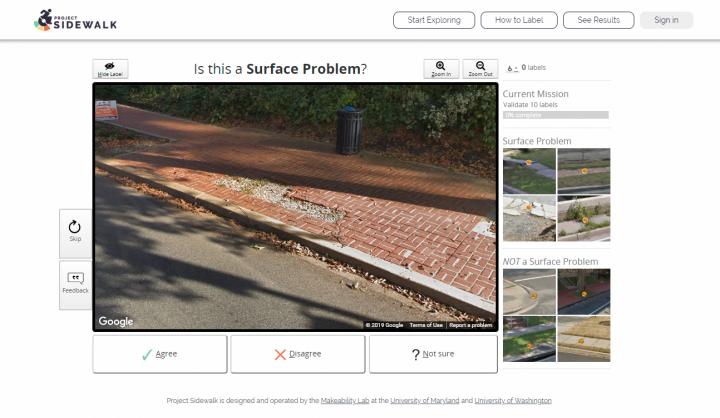Click the mission progress bar
Screen dimensions: 720x418
[x=555, y=115]
